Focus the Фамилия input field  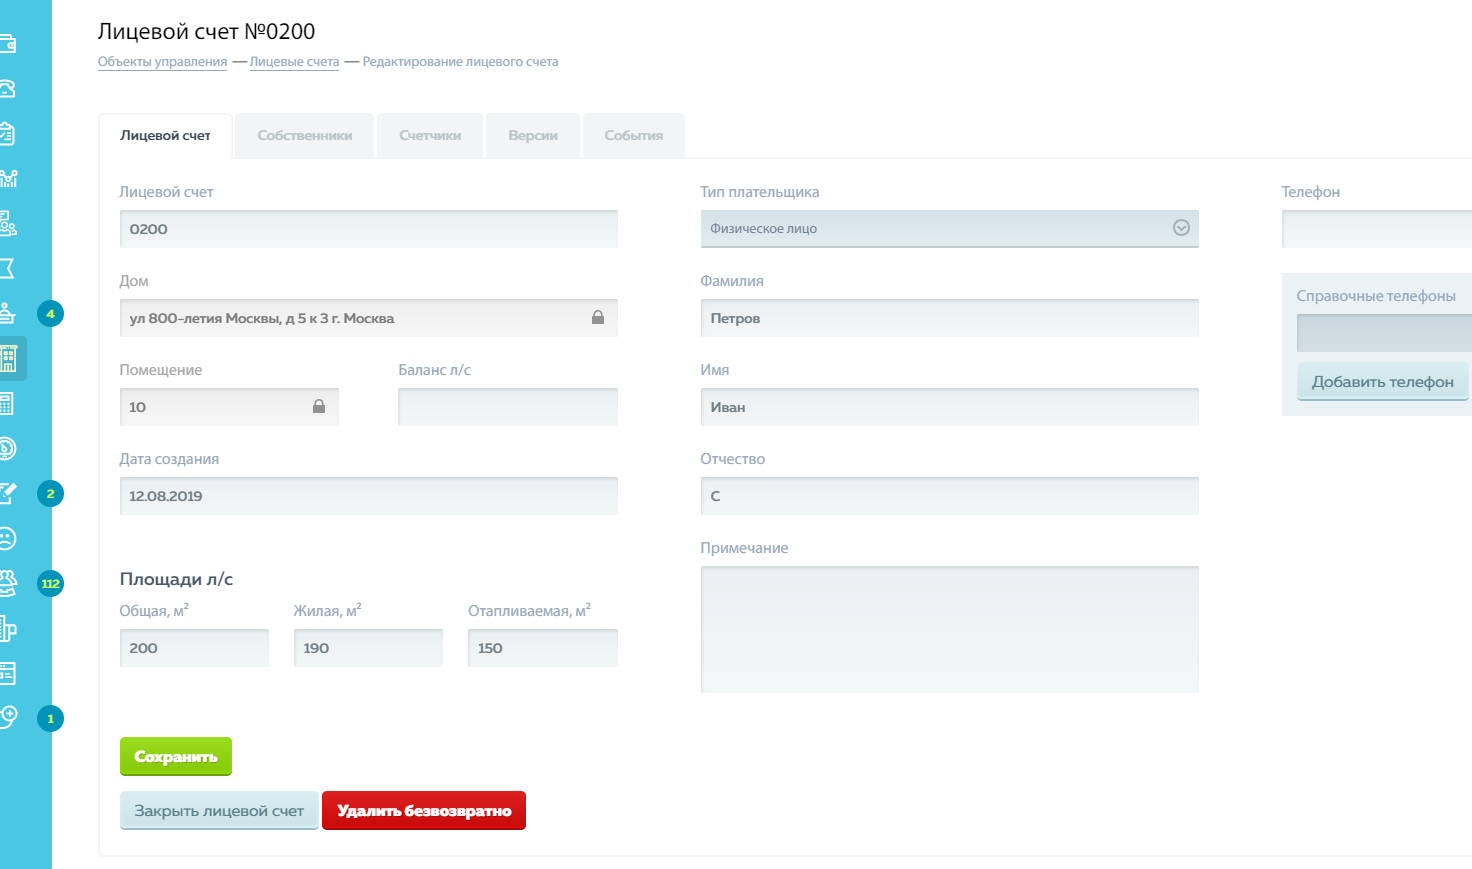click(x=948, y=318)
